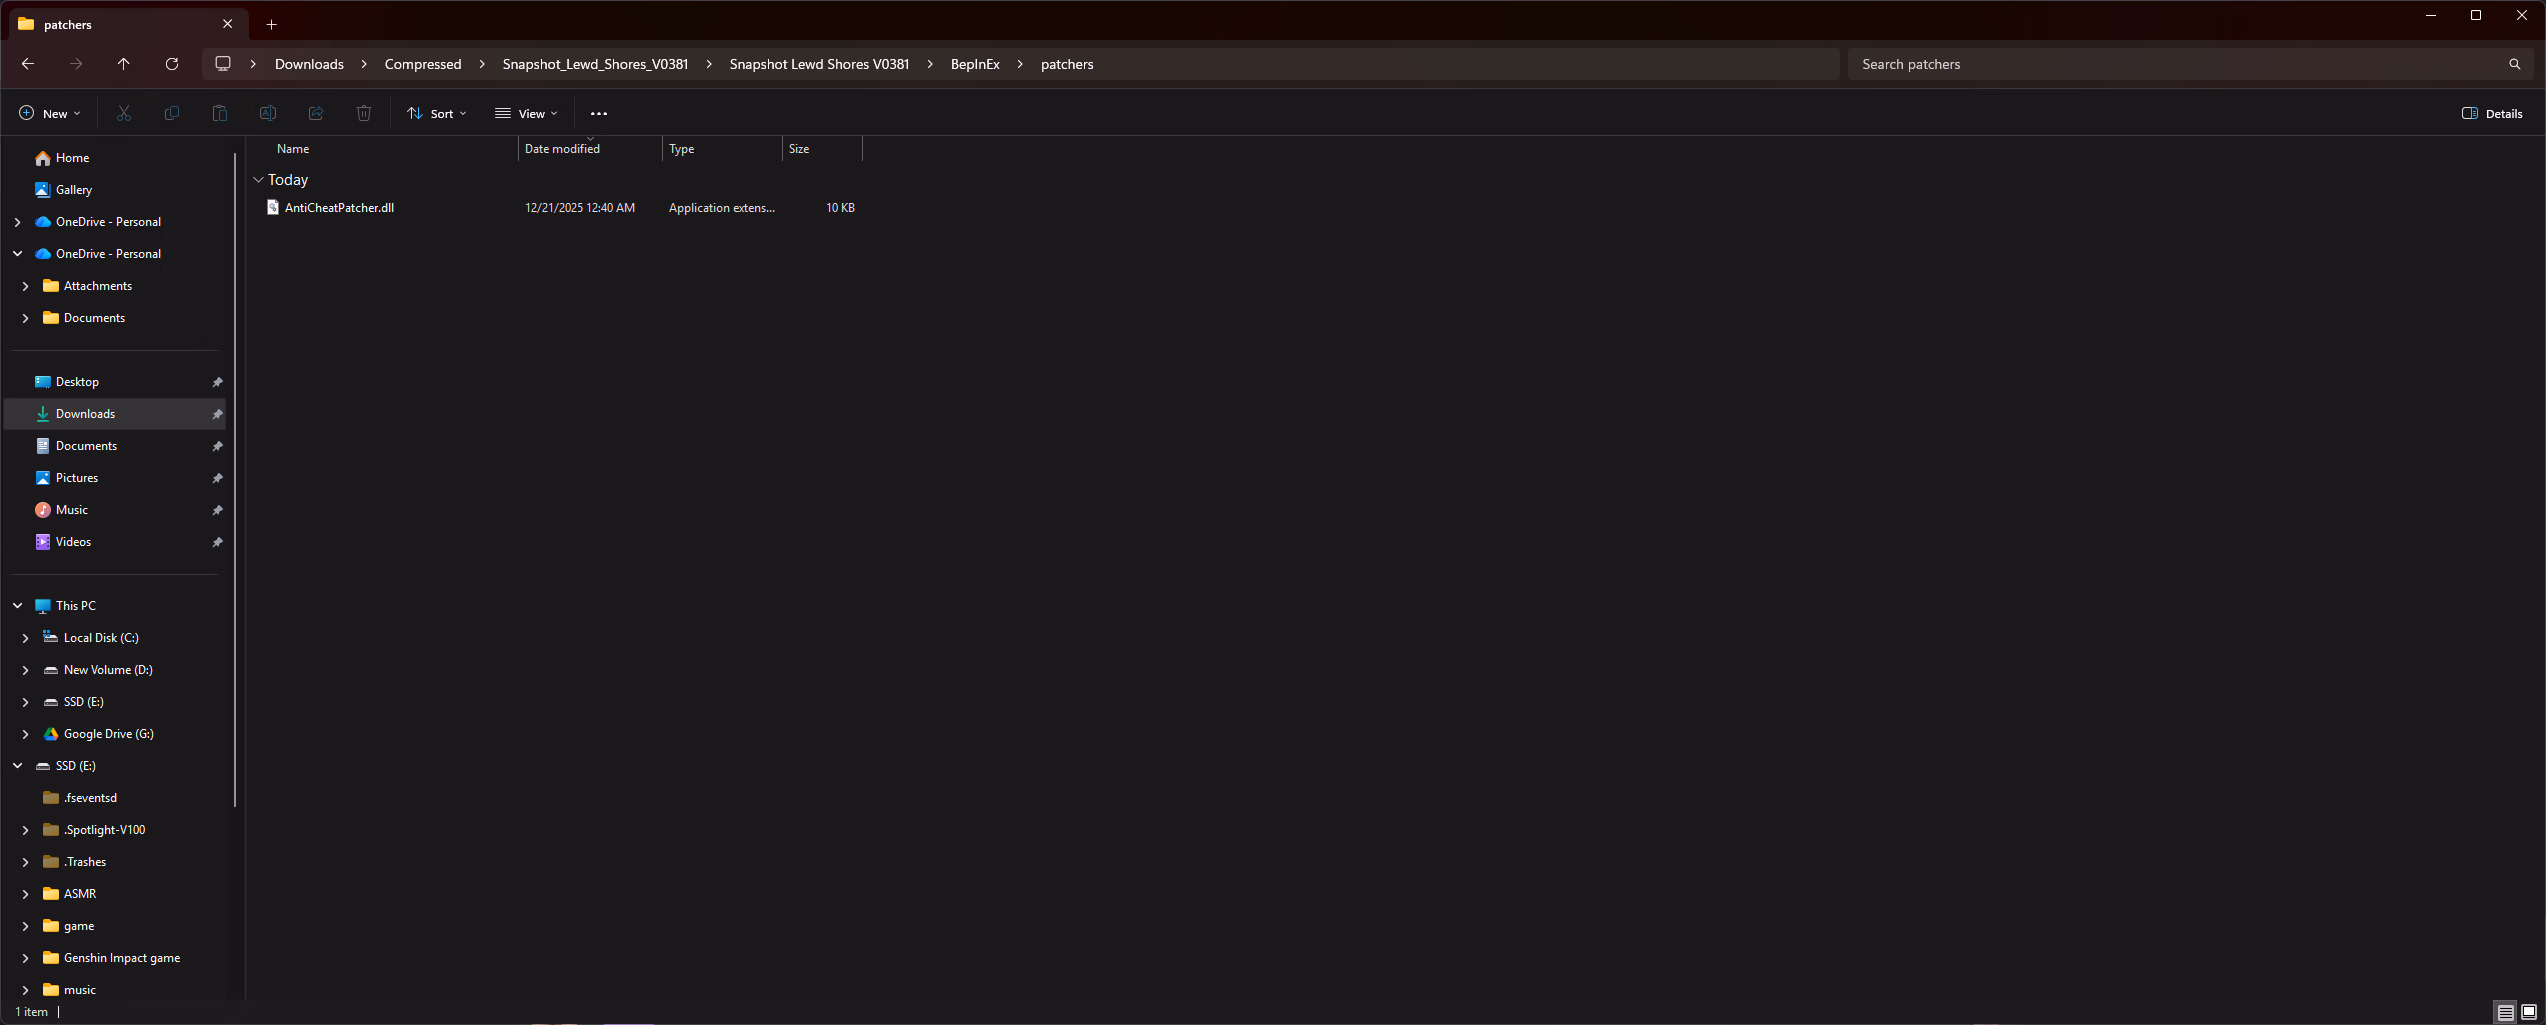Add a new tab with plus icon
The height and width of the screenshot is (1025, 2546).
(271, 24)
